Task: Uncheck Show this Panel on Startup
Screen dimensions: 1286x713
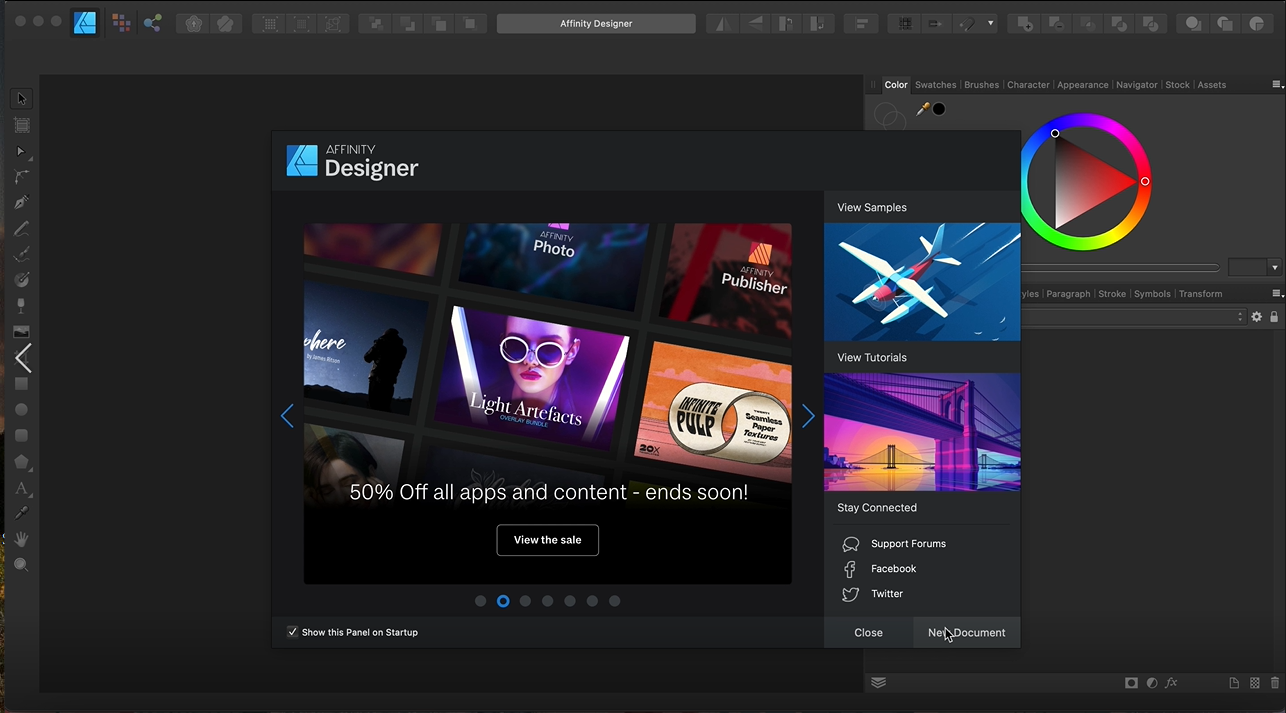Action: [293, 632]
